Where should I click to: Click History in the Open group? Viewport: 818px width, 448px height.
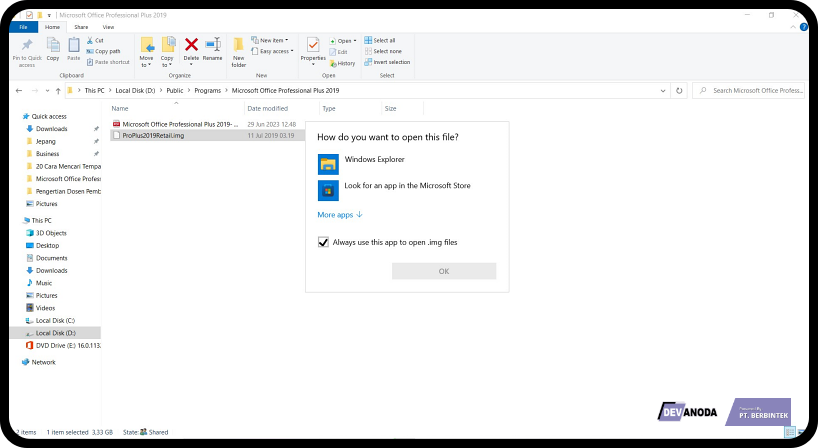click(x=342, y=63)
